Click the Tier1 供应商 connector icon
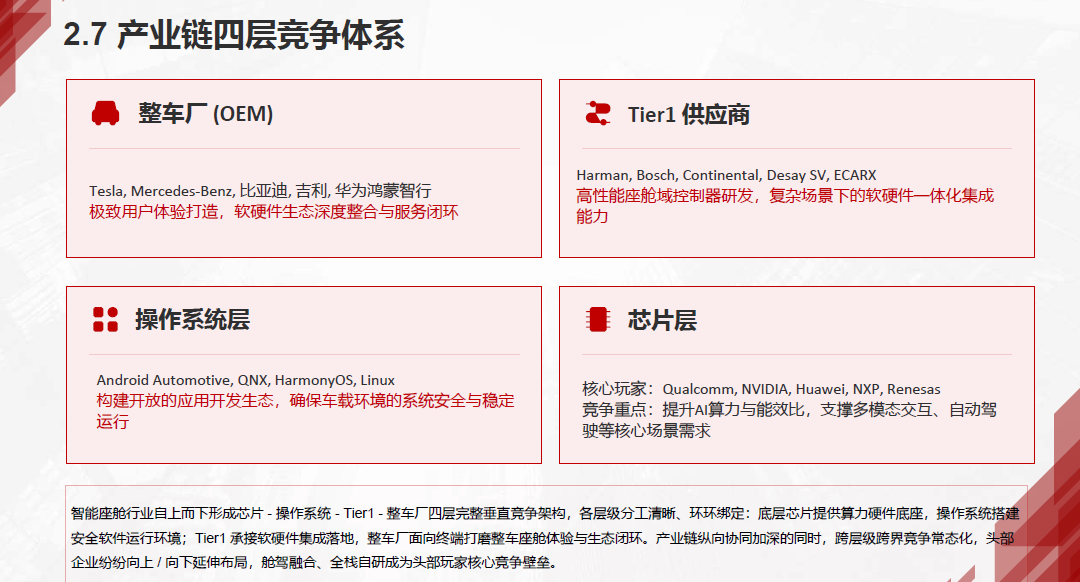Image resolution: width=1080 pixels, height=582 pixels. [x=598, y=113]
